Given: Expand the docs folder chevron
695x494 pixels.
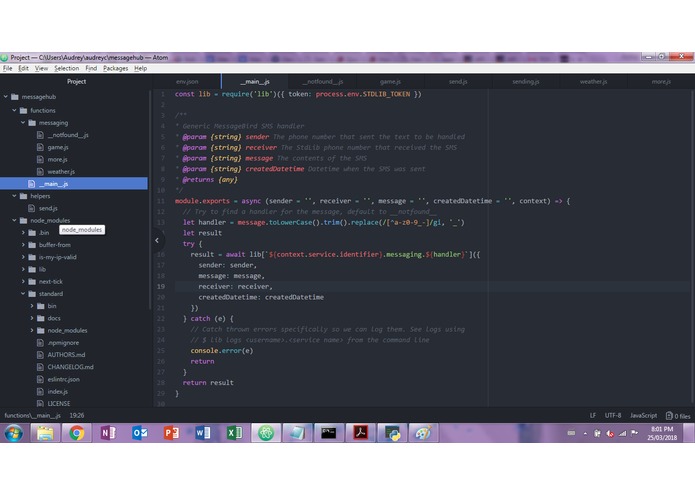Looking at the screenshot, I should click(x=32, y=318).
